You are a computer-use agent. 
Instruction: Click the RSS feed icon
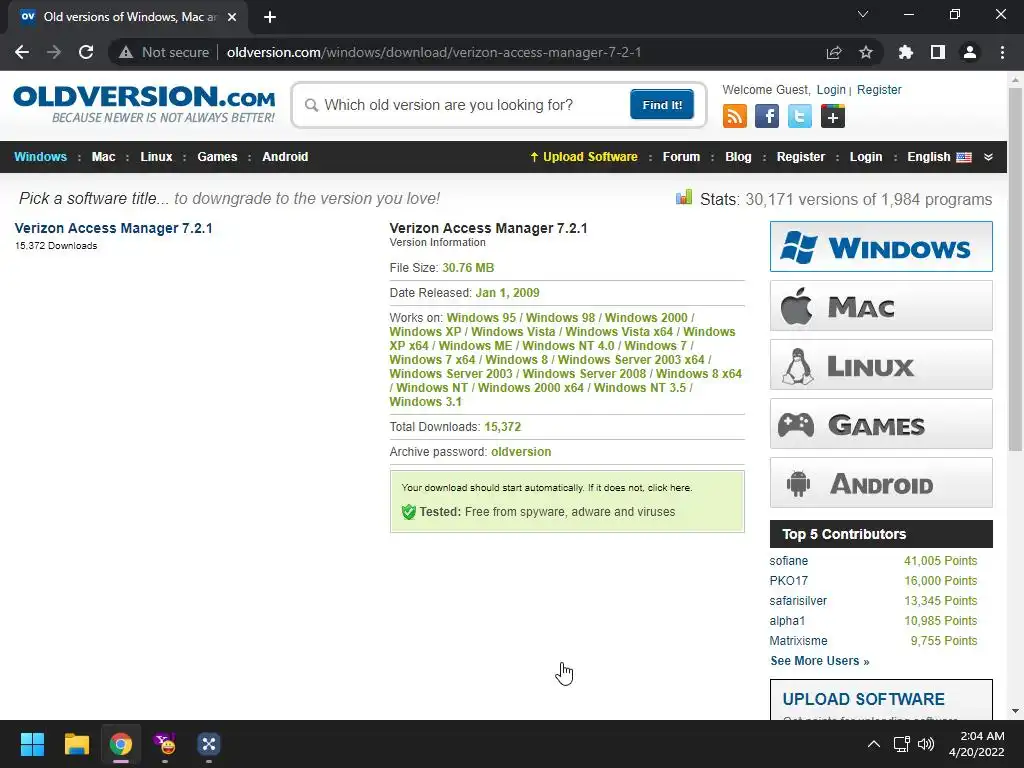[x=735, y=116]
